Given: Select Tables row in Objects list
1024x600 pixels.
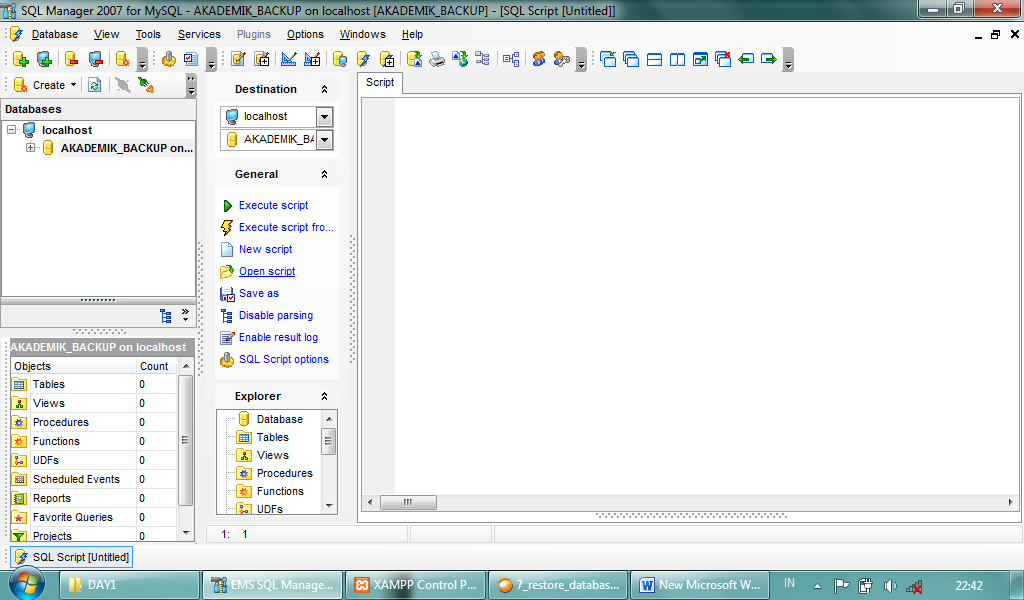Looking at the screenshot, I should coord(94,385).
